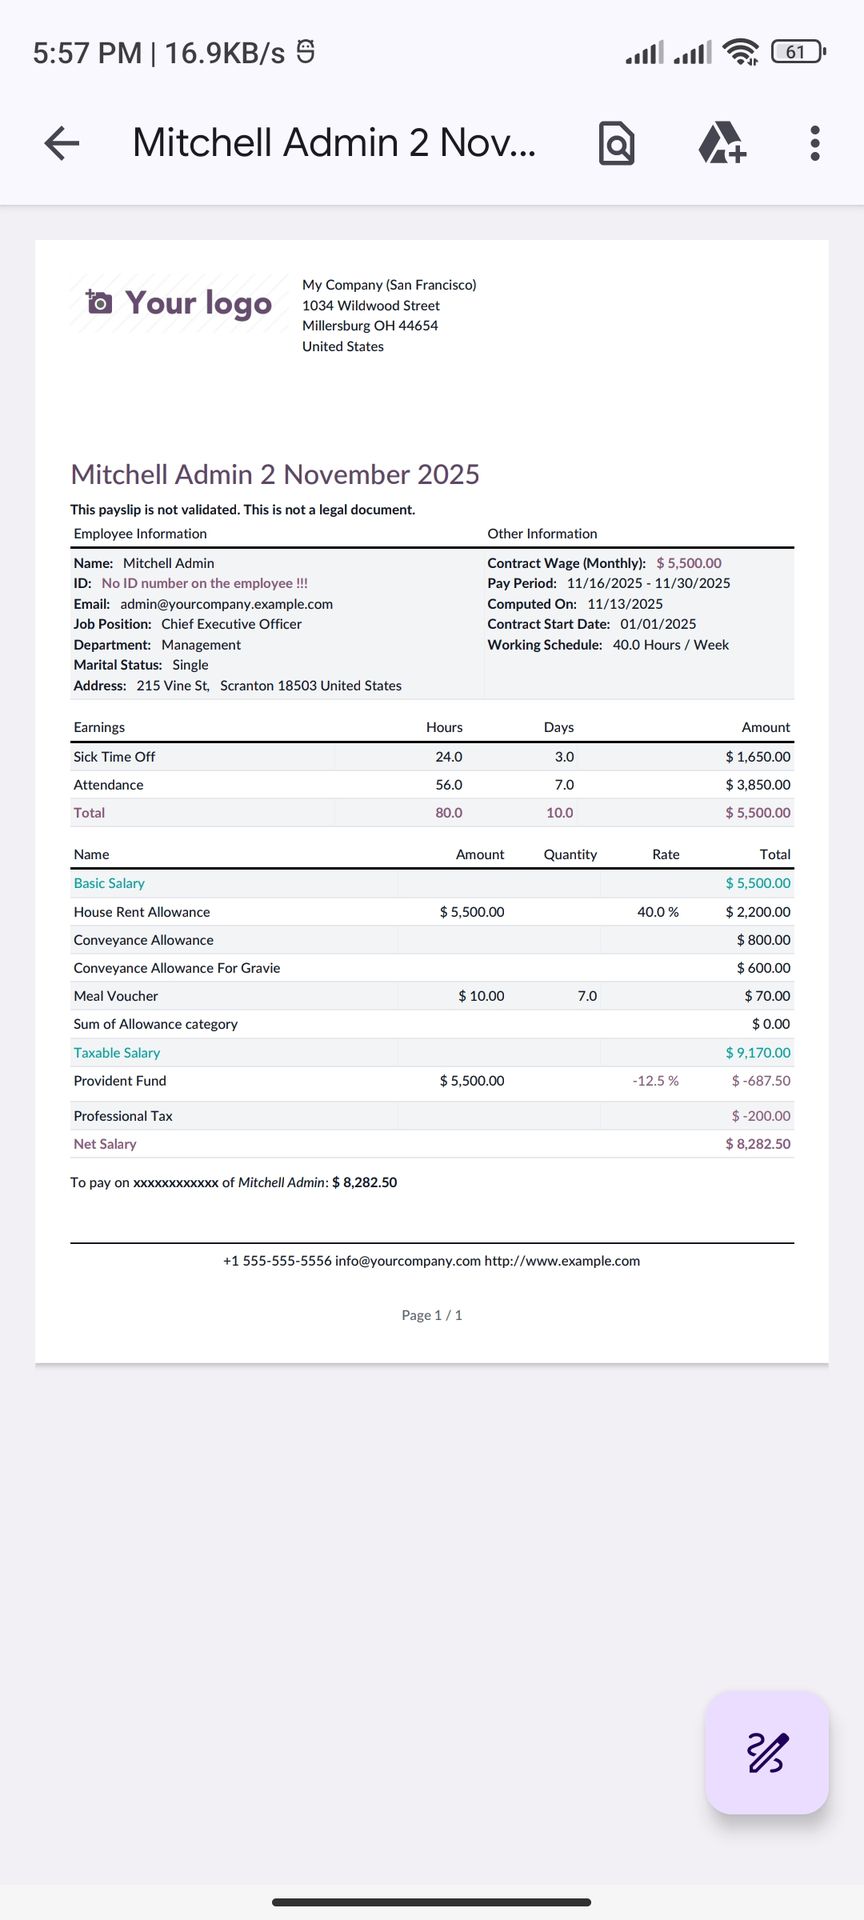The height and width of the screenshot is (1920, 864).
Task: Tap the annotate pen floating button
Action: 767,1752
